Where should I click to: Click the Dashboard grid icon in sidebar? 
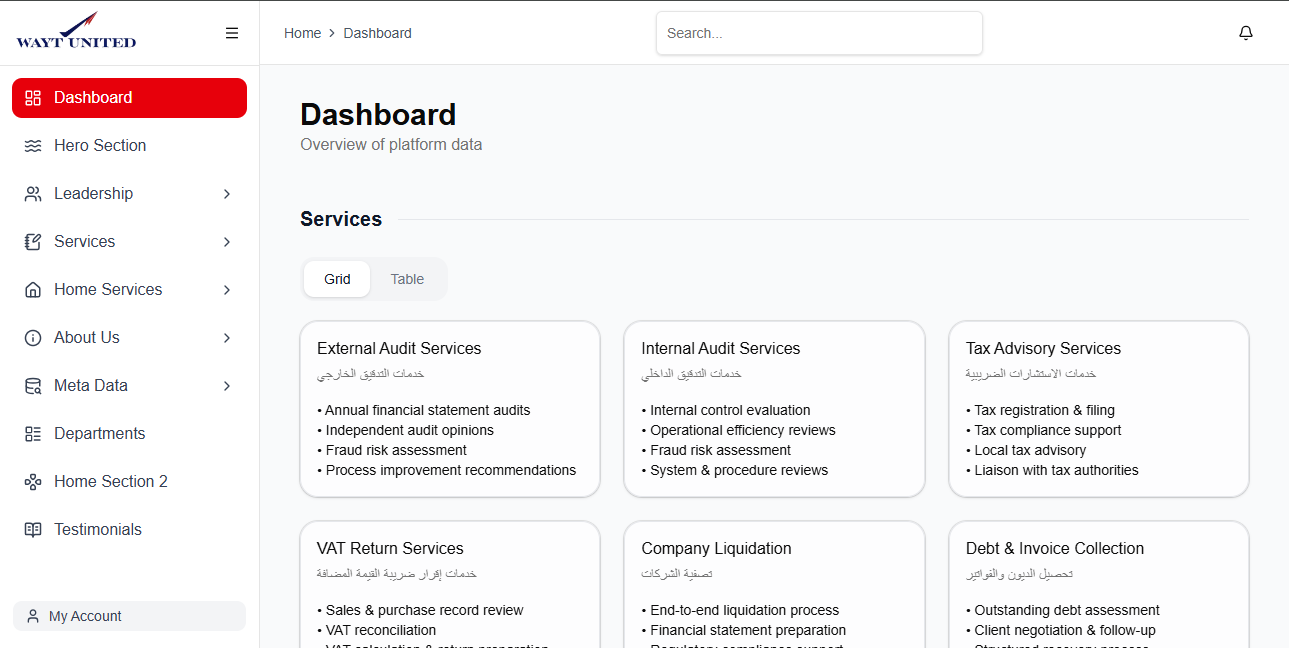33,98
